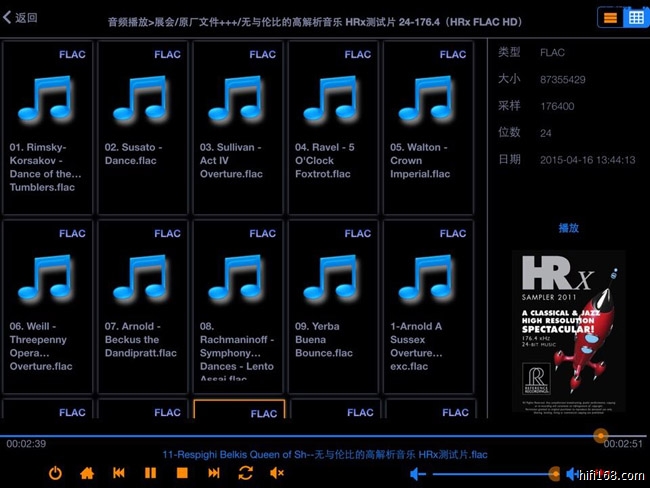
Task: Toggle the repeat loop mode
Action: click(245, 473)
